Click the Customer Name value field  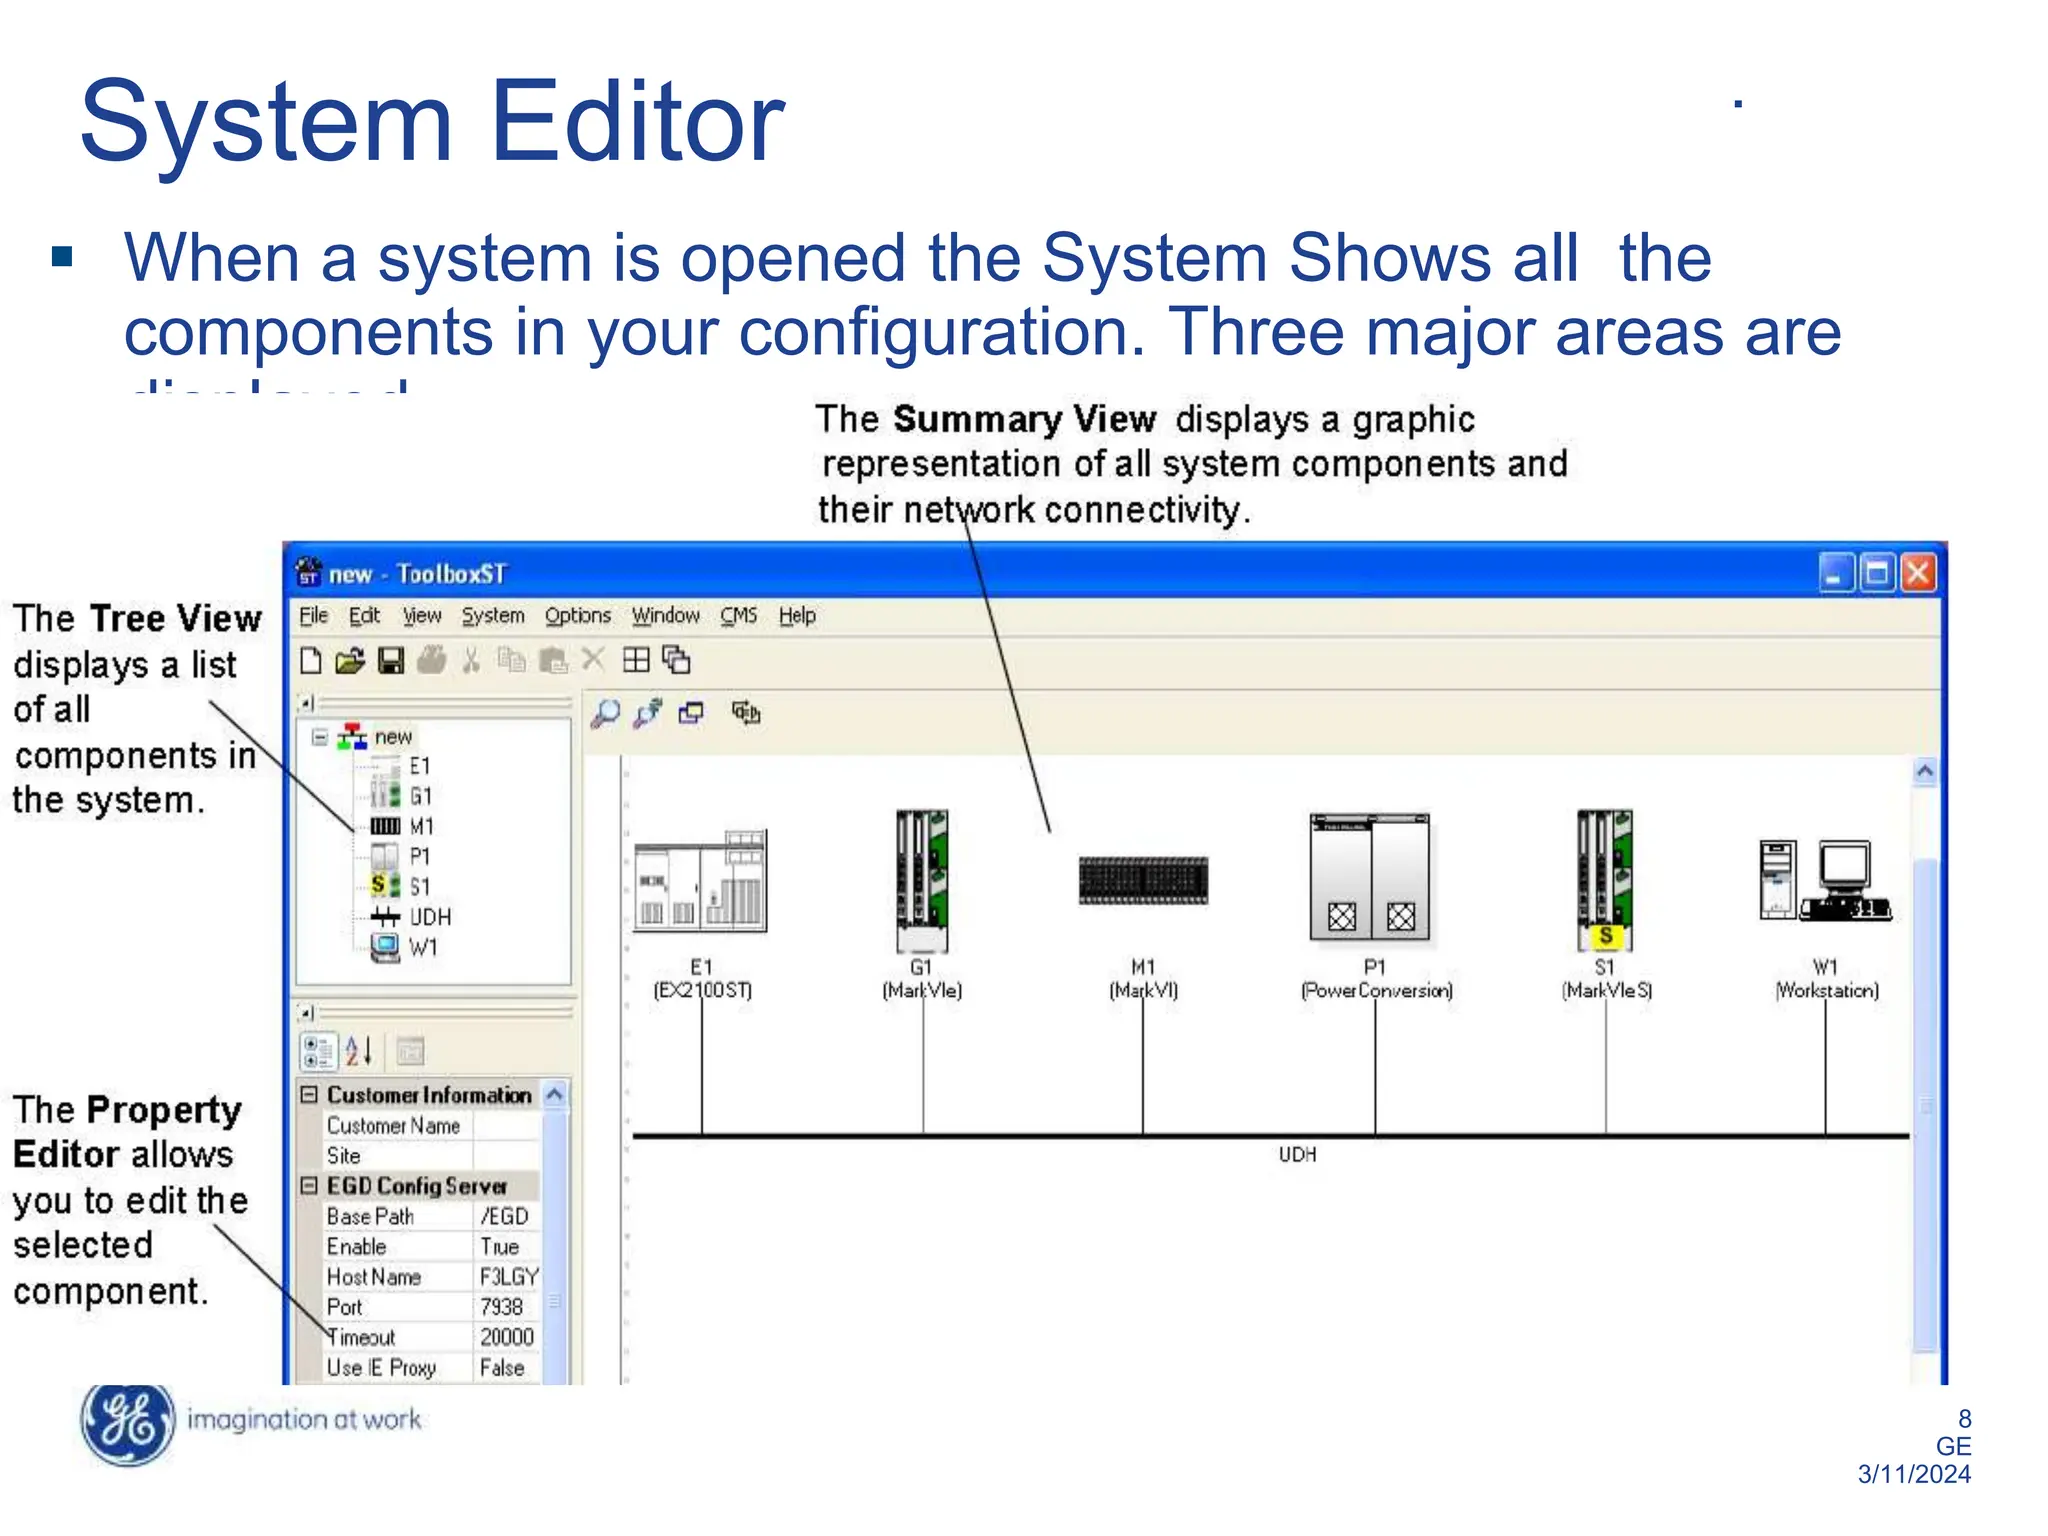[506, 1125]
